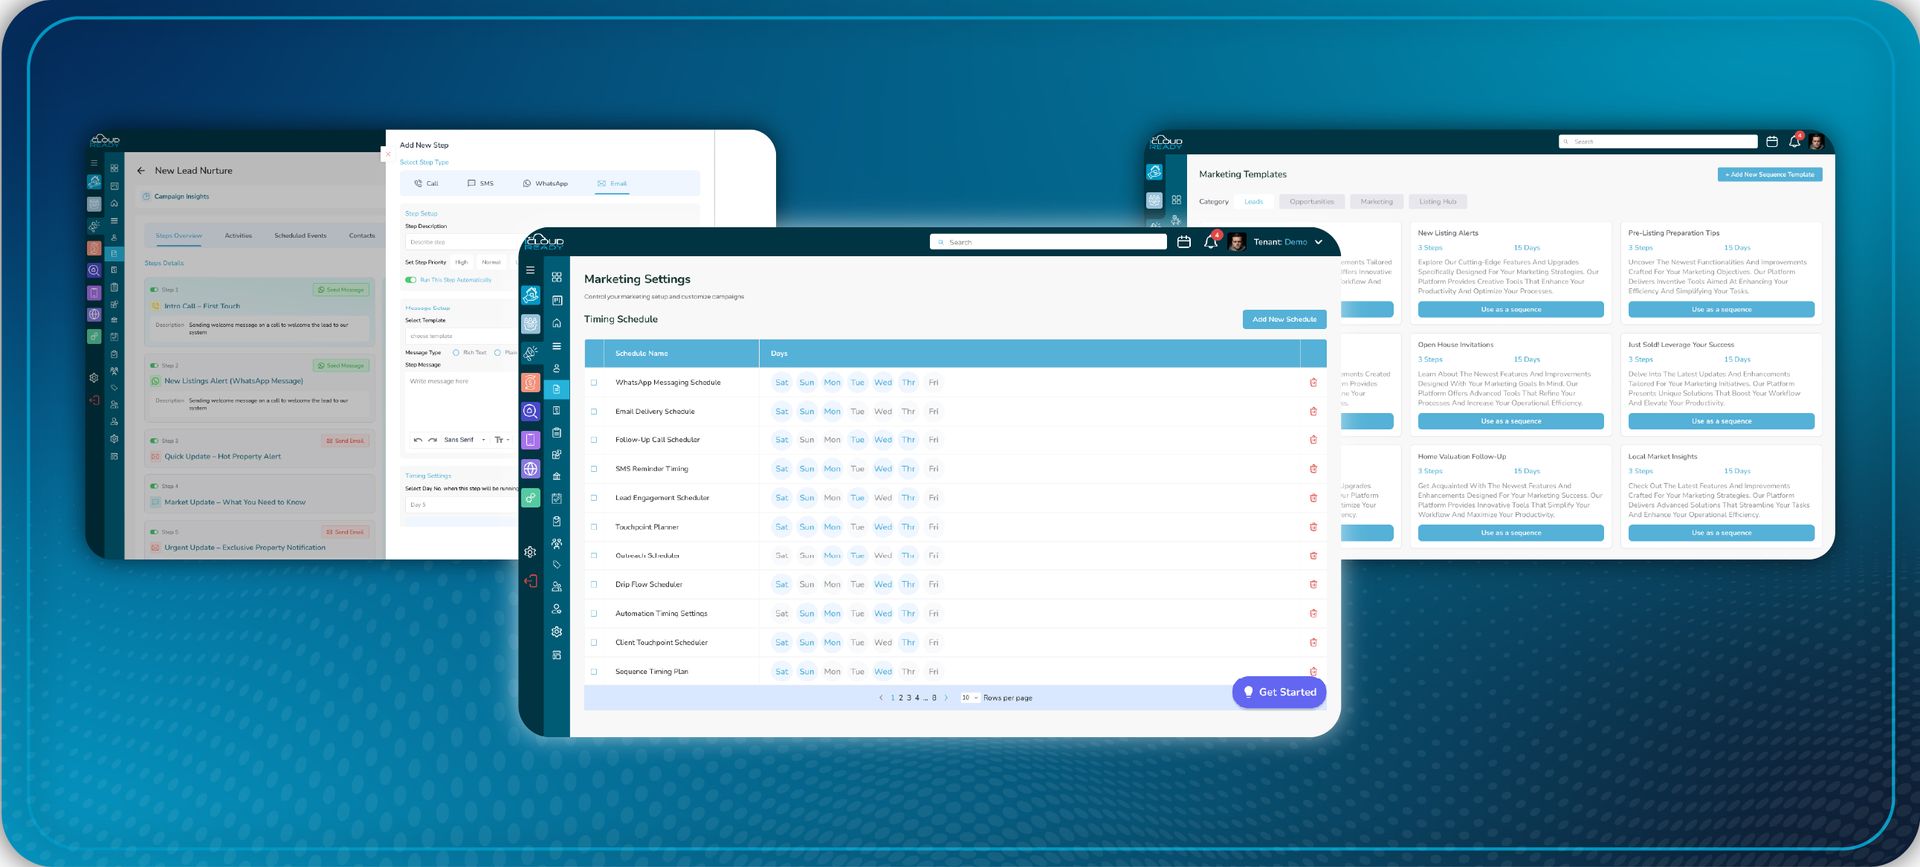Select the Opportunities category tab
Screen dimensions: 1920x867
[1311, 202]
